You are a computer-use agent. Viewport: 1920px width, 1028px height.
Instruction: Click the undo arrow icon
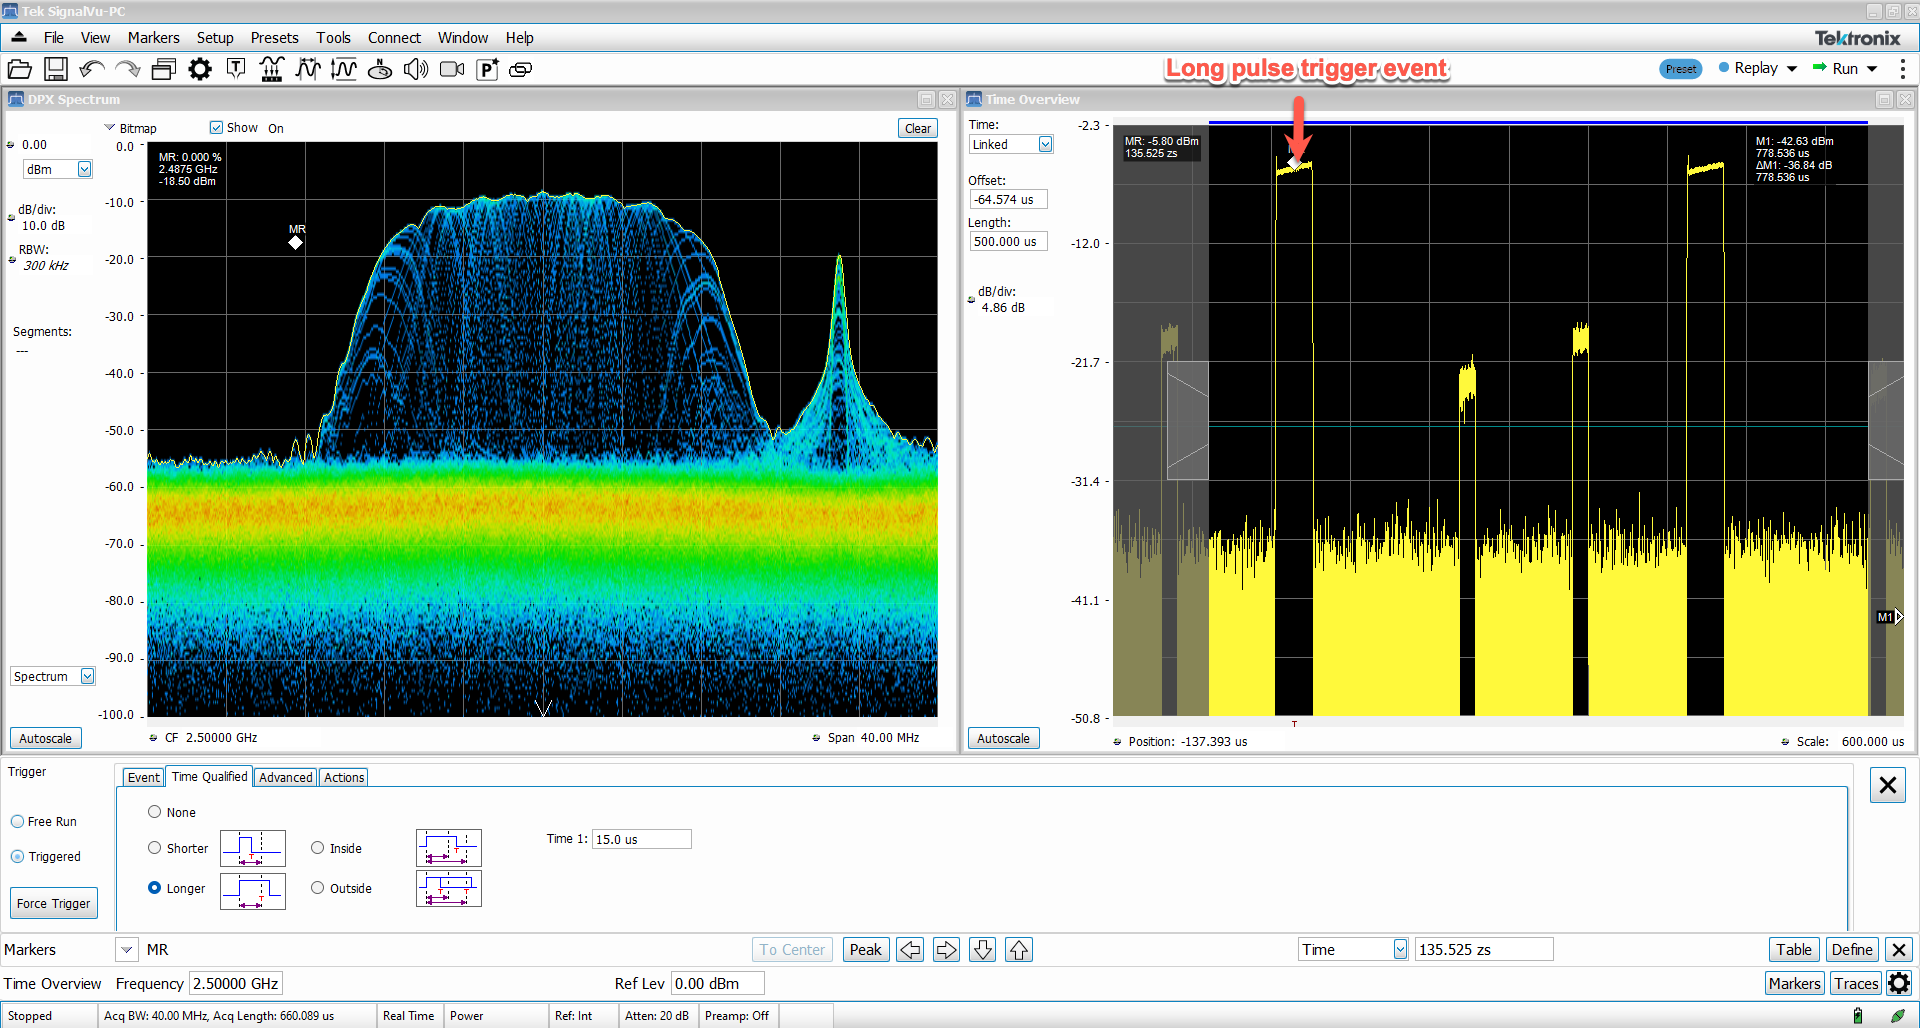point(92,69)
